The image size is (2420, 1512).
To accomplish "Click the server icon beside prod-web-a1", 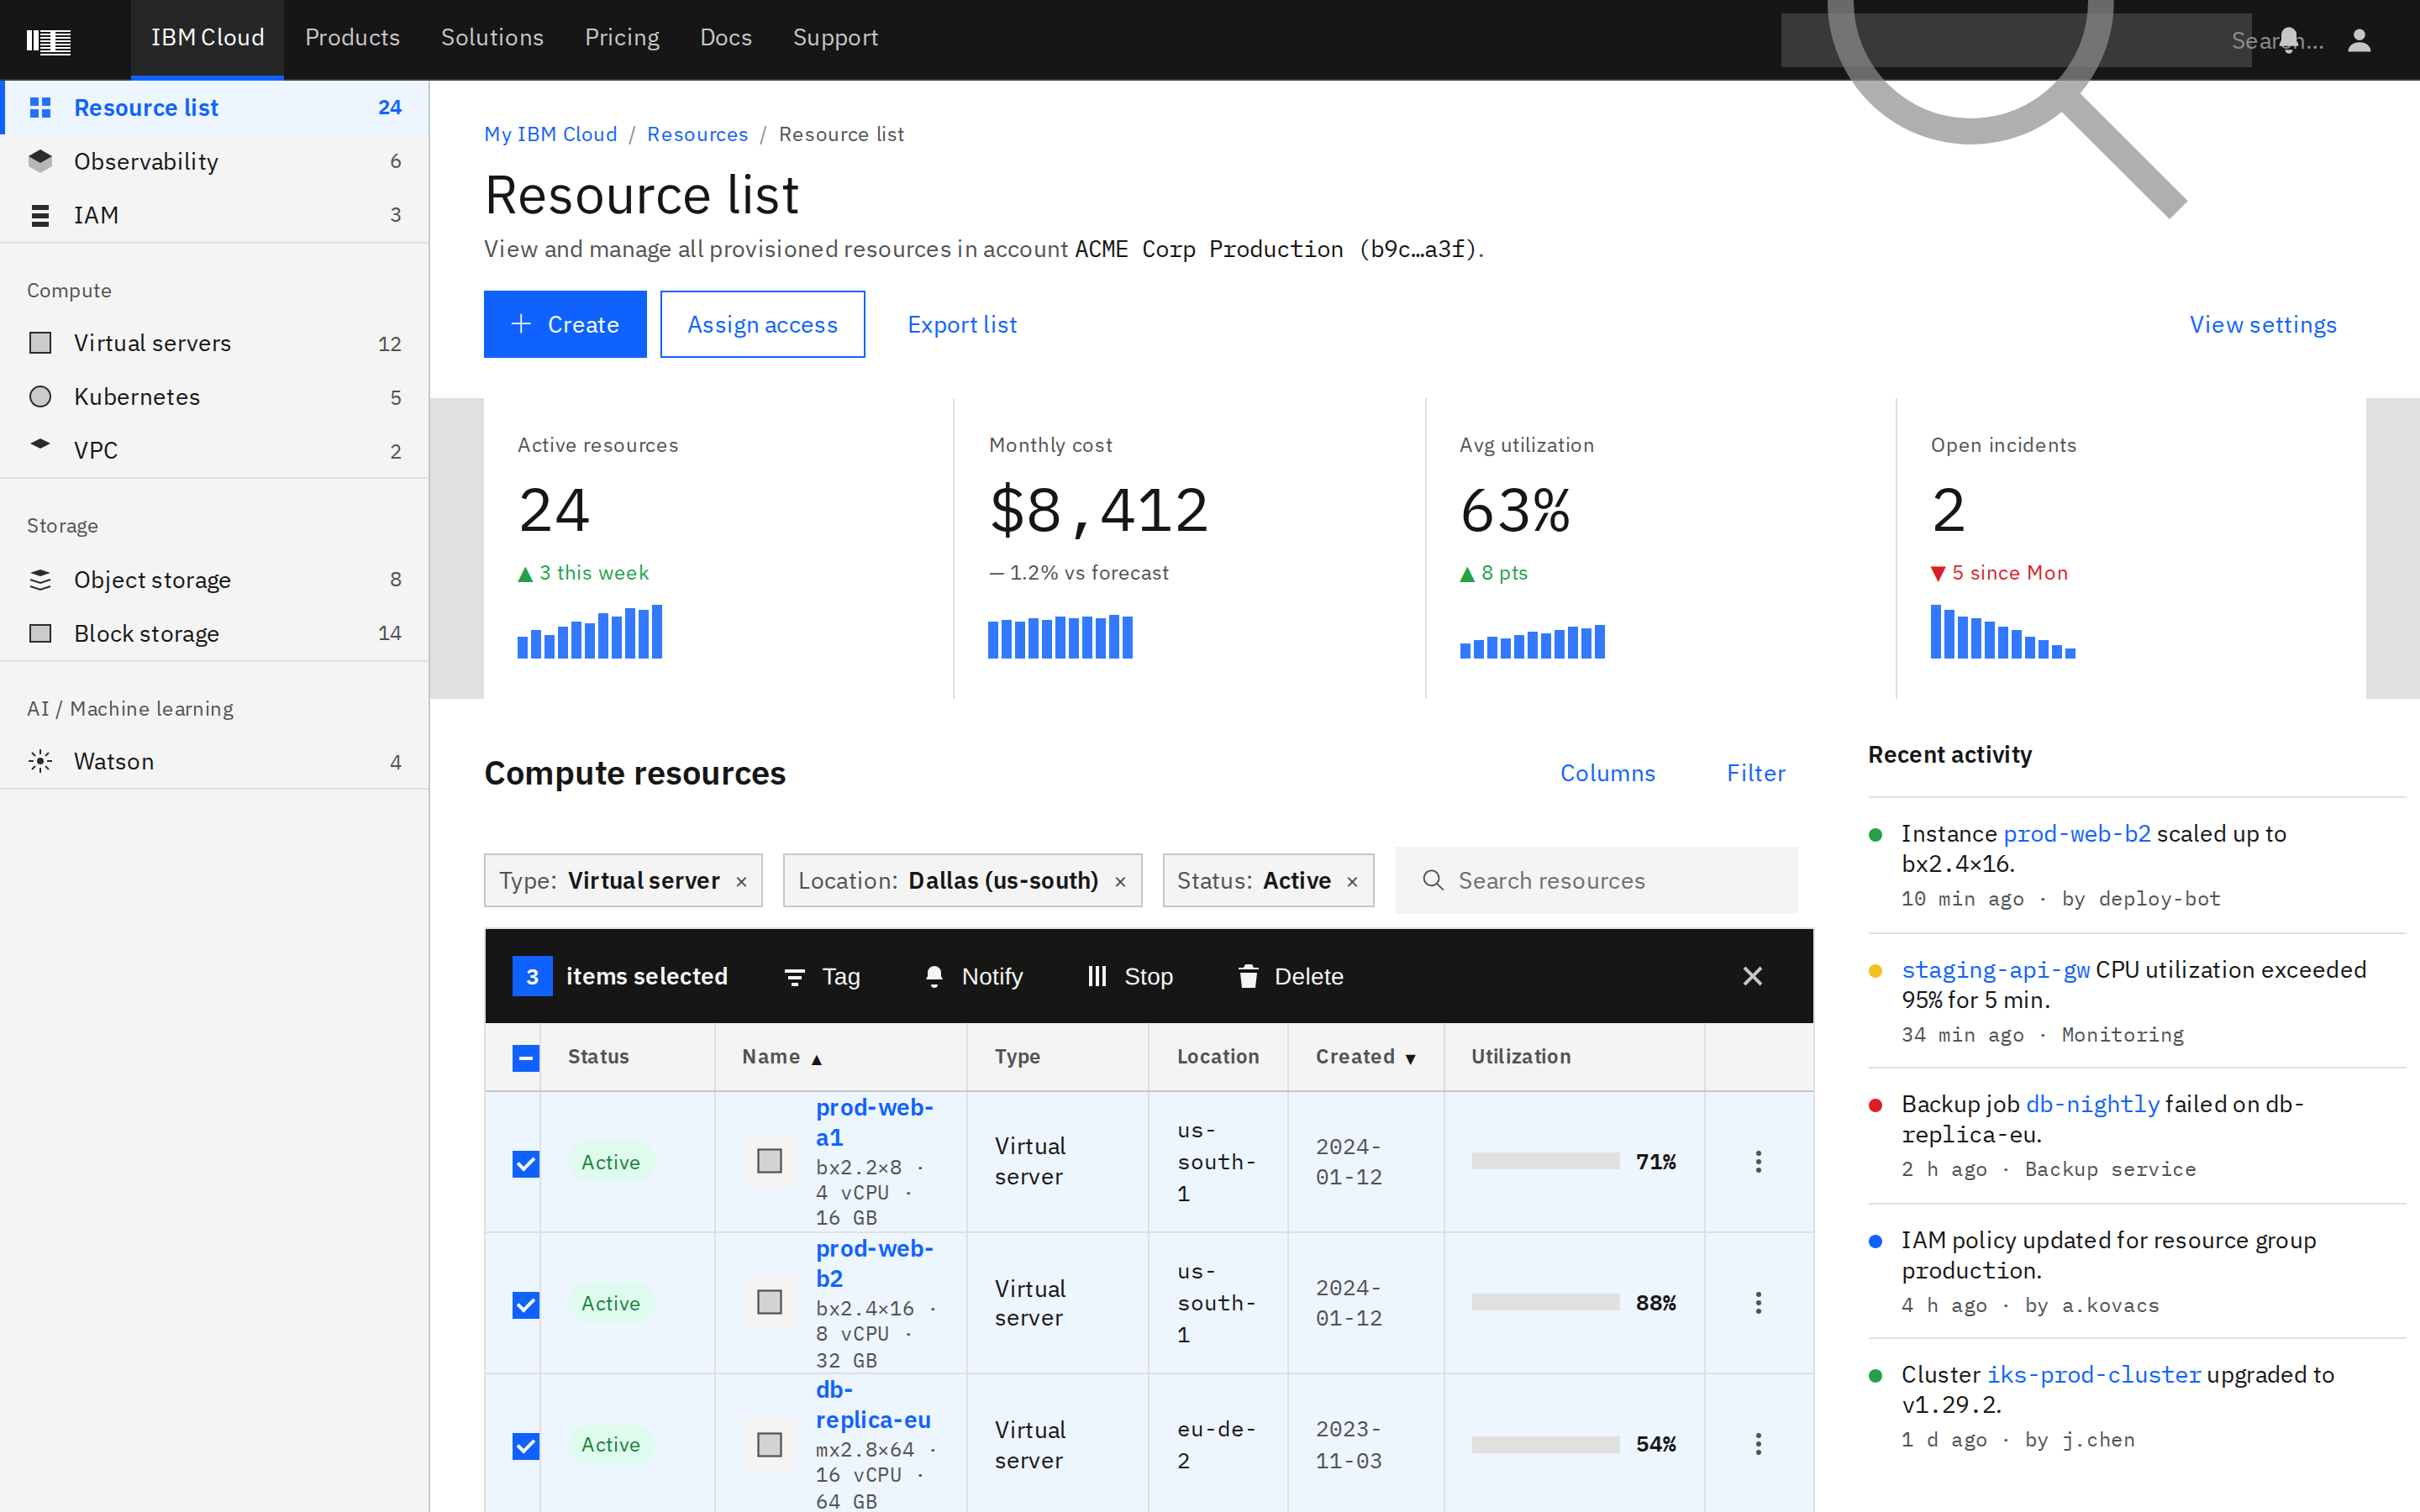I will point(769,1161).
